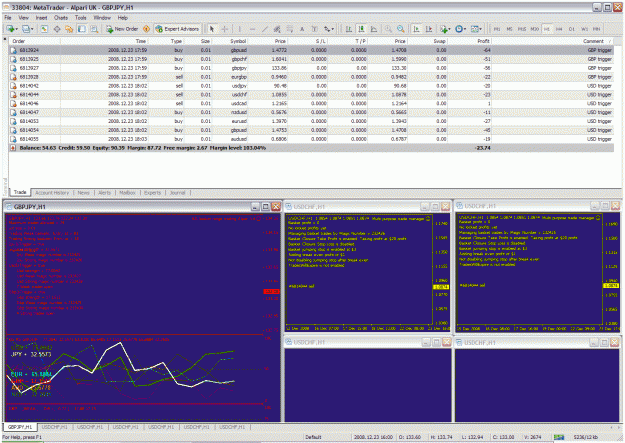Toggle Chart Shift option
The height and width of the screenshot is (443, 625).
(x=429, y=29)
